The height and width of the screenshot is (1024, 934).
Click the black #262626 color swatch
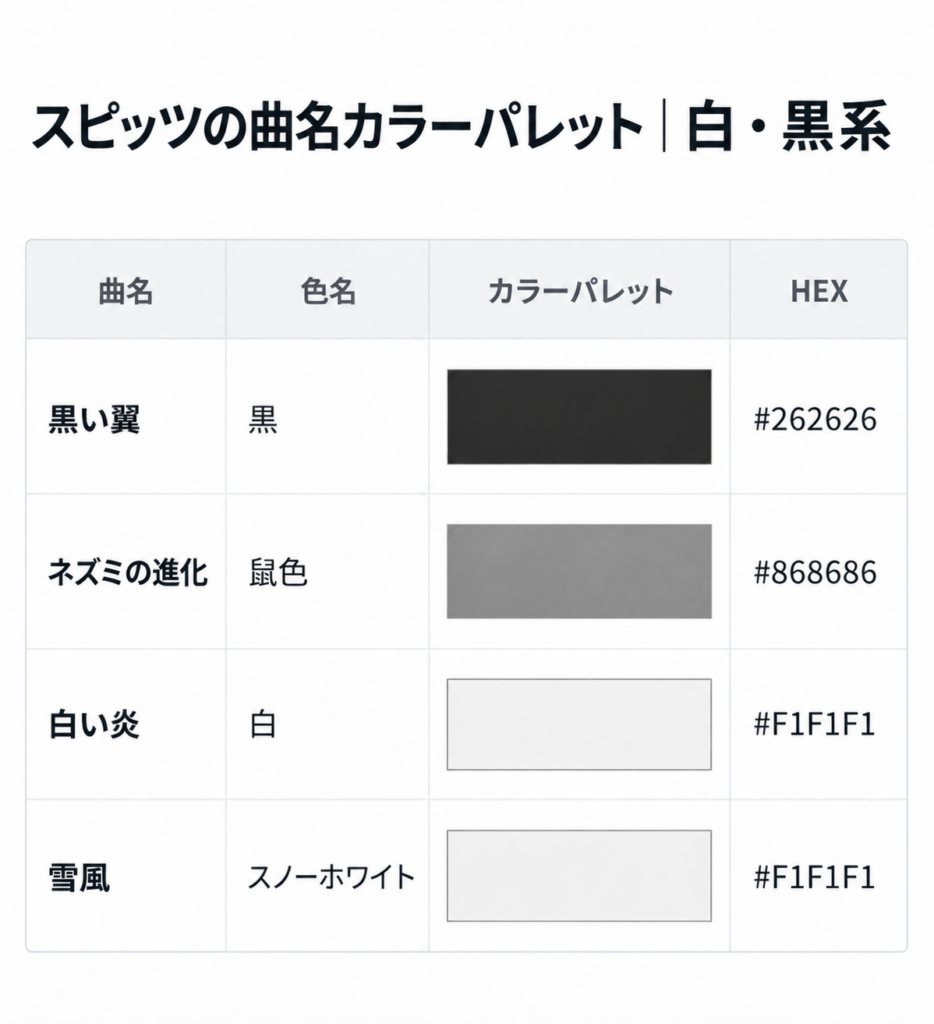[x=579, y=417]
